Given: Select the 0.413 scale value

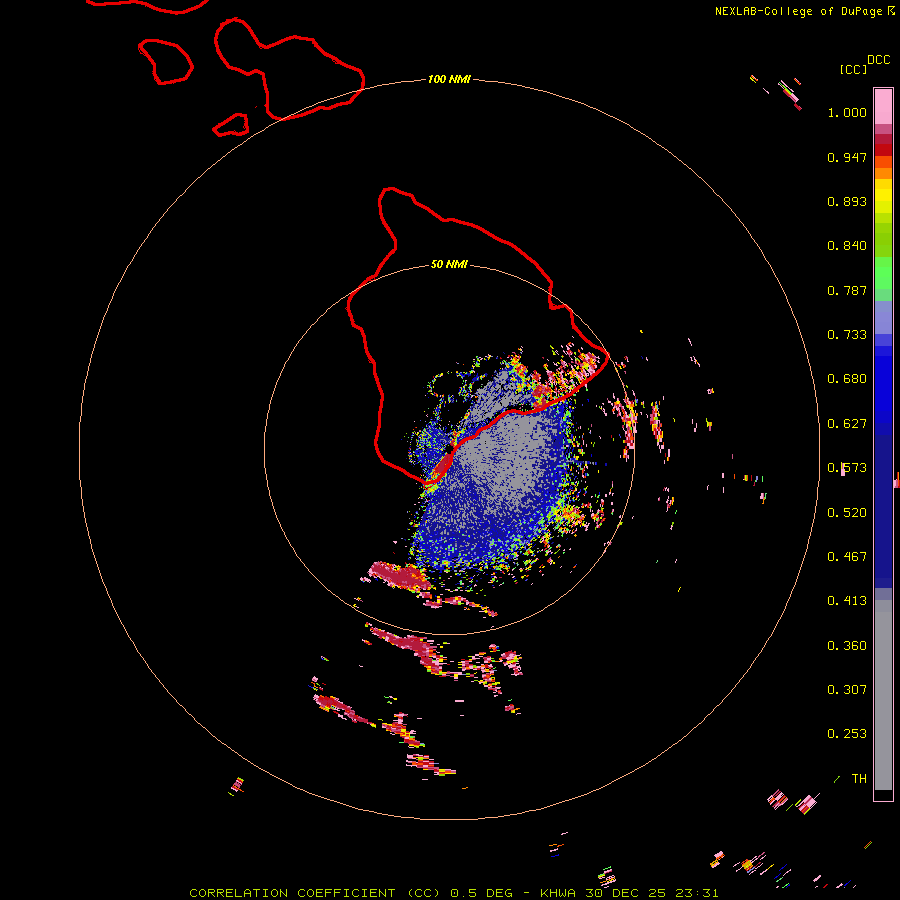Looking at the screenshot, I should (847, 601).
